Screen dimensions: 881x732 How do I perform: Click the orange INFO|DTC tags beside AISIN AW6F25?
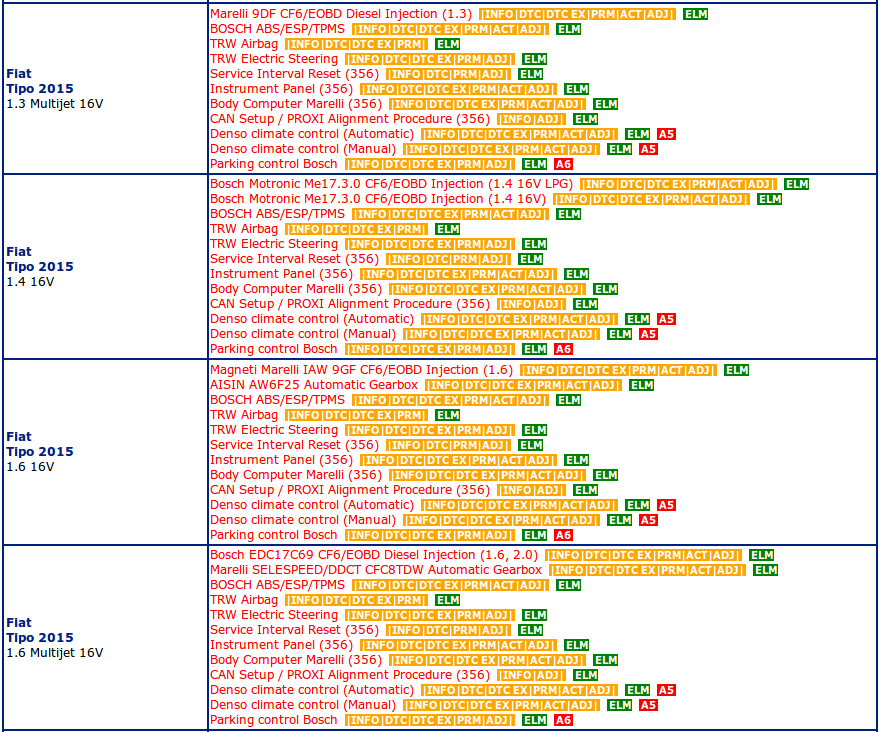pos(523,385)
